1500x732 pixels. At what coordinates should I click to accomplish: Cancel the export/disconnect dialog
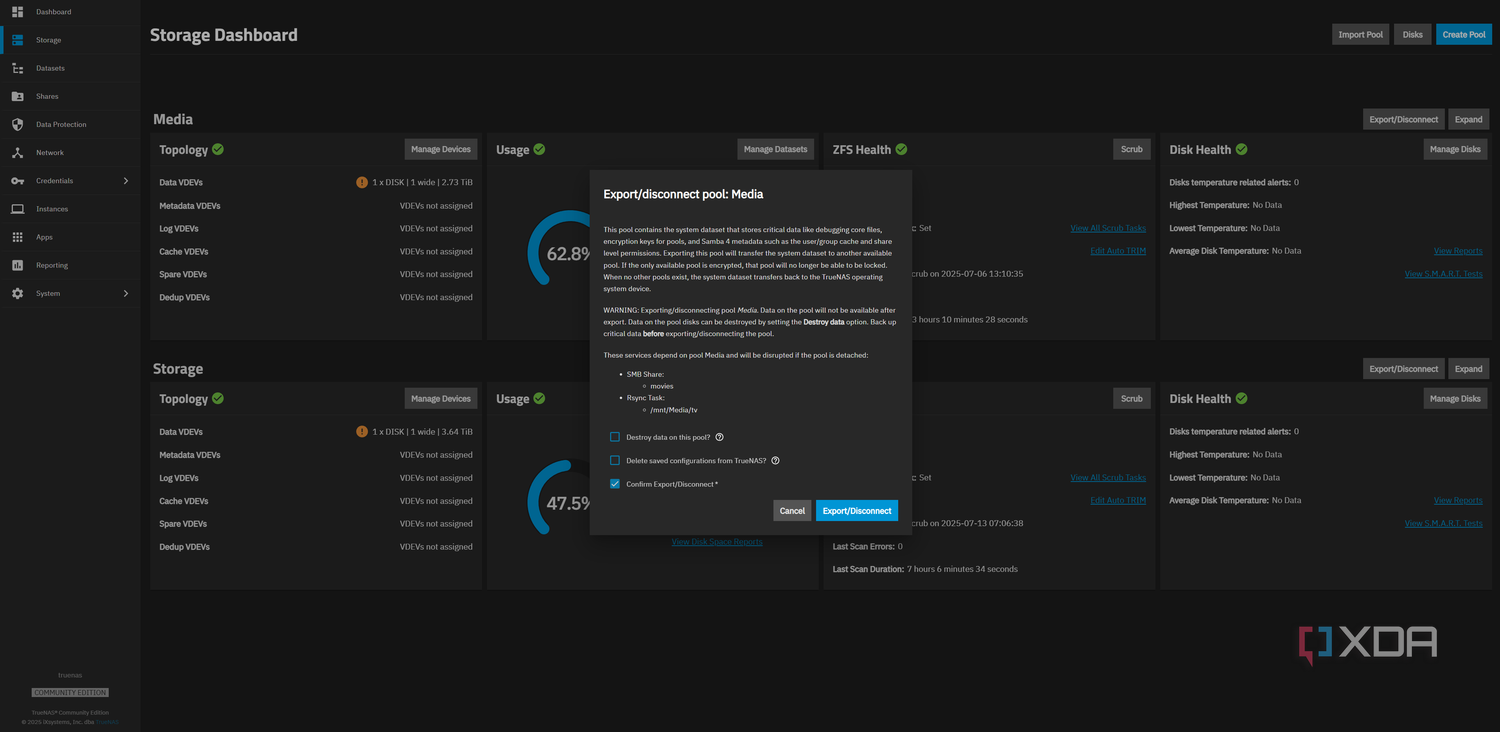click(x=792, y=511)
